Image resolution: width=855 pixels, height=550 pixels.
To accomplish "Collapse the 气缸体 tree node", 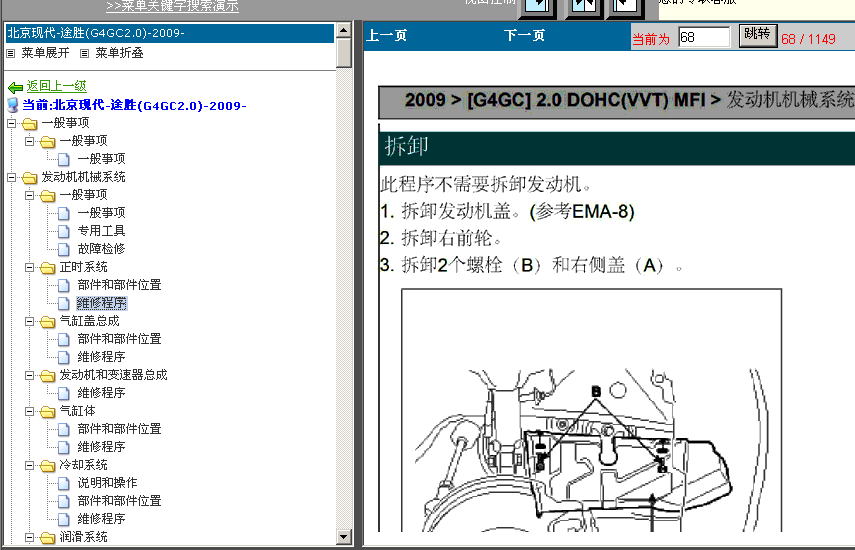I will pyautogui.click(x=29, y=411).
